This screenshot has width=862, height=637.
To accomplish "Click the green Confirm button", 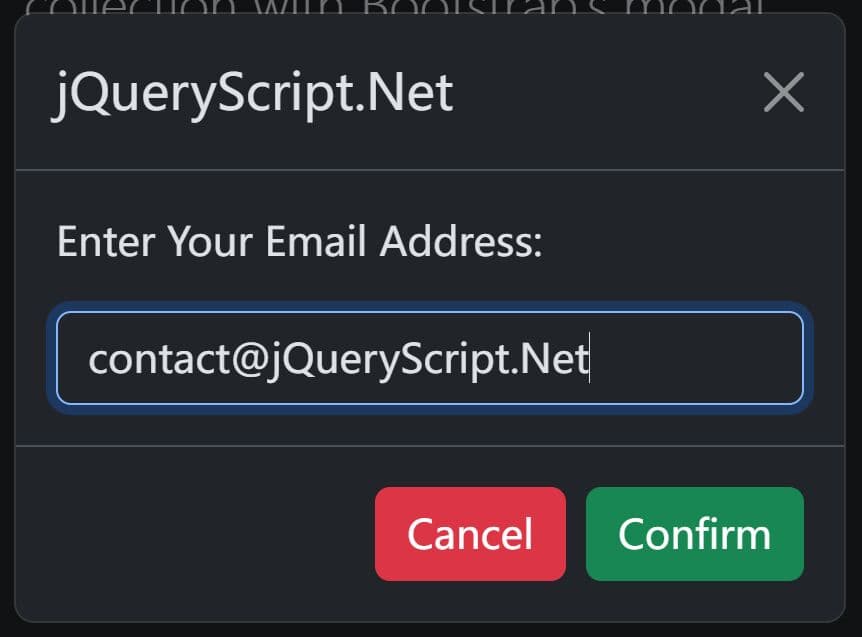I will pos(695,534).
